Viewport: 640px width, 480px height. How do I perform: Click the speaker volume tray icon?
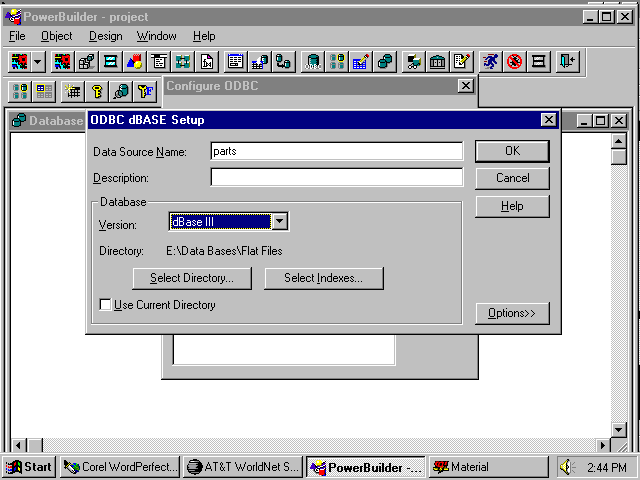point(567,467)
